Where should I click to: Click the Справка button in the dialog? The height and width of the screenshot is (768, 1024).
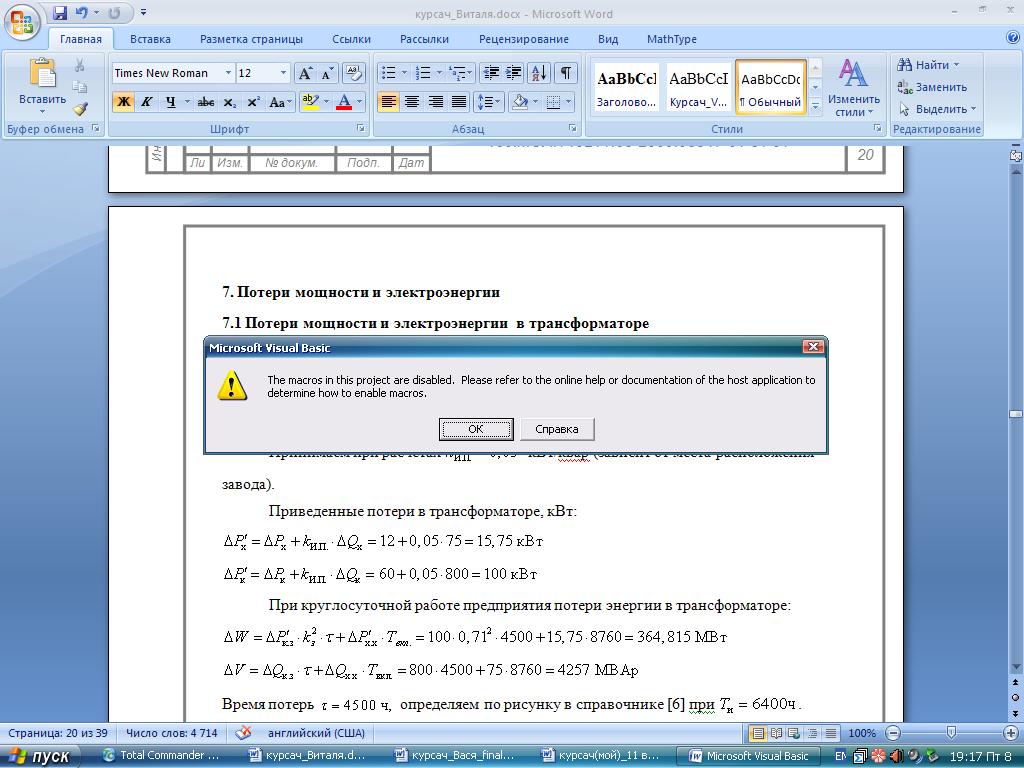coord(556,429)
